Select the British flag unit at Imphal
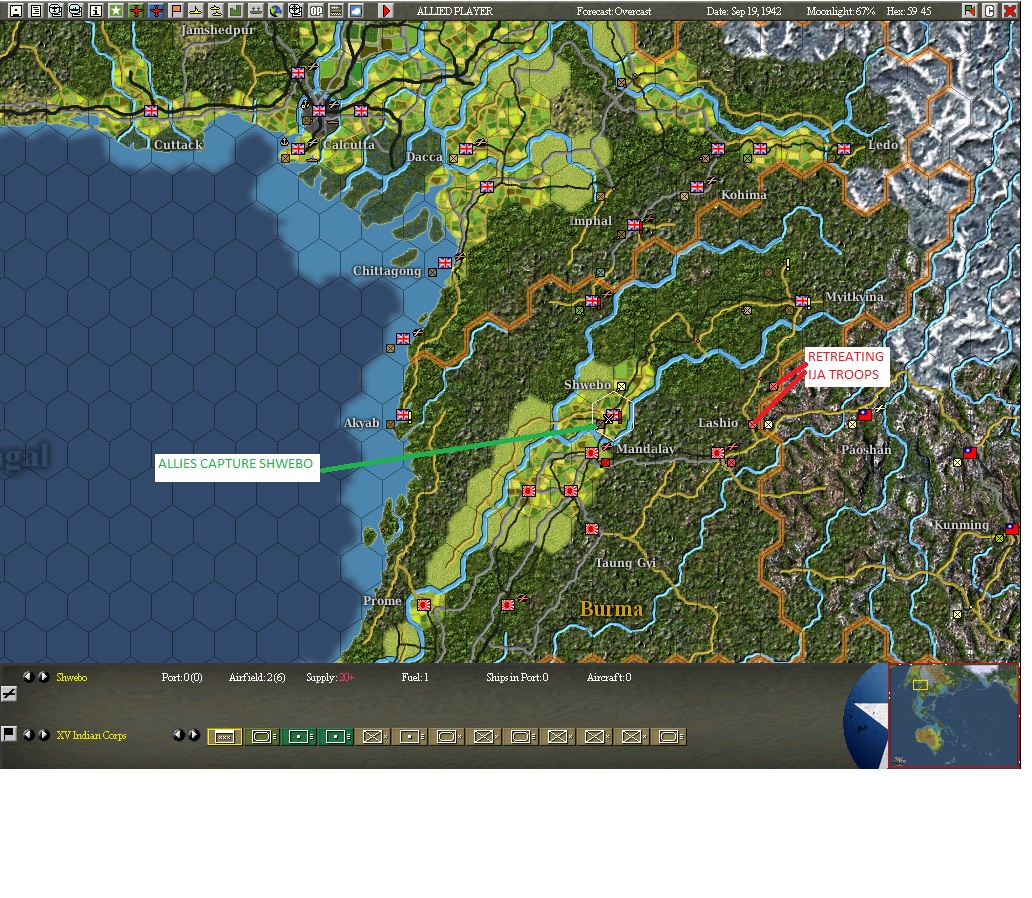This screenshot has height=898, width=1032. click(x=634, y=225)
